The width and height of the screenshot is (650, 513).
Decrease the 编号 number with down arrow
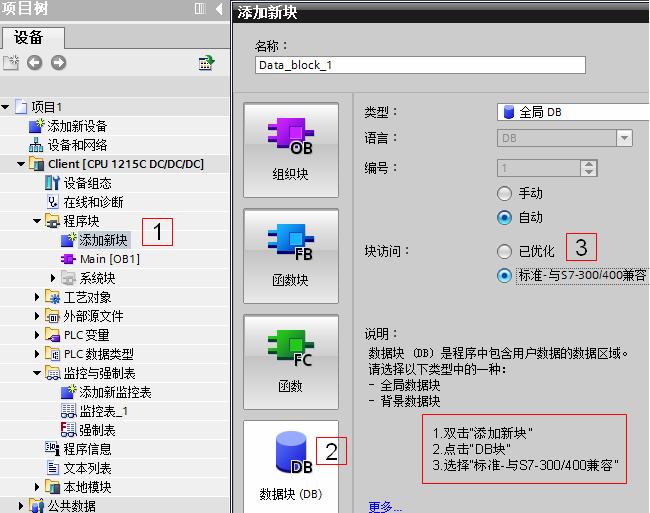click(x=589, y=172)
